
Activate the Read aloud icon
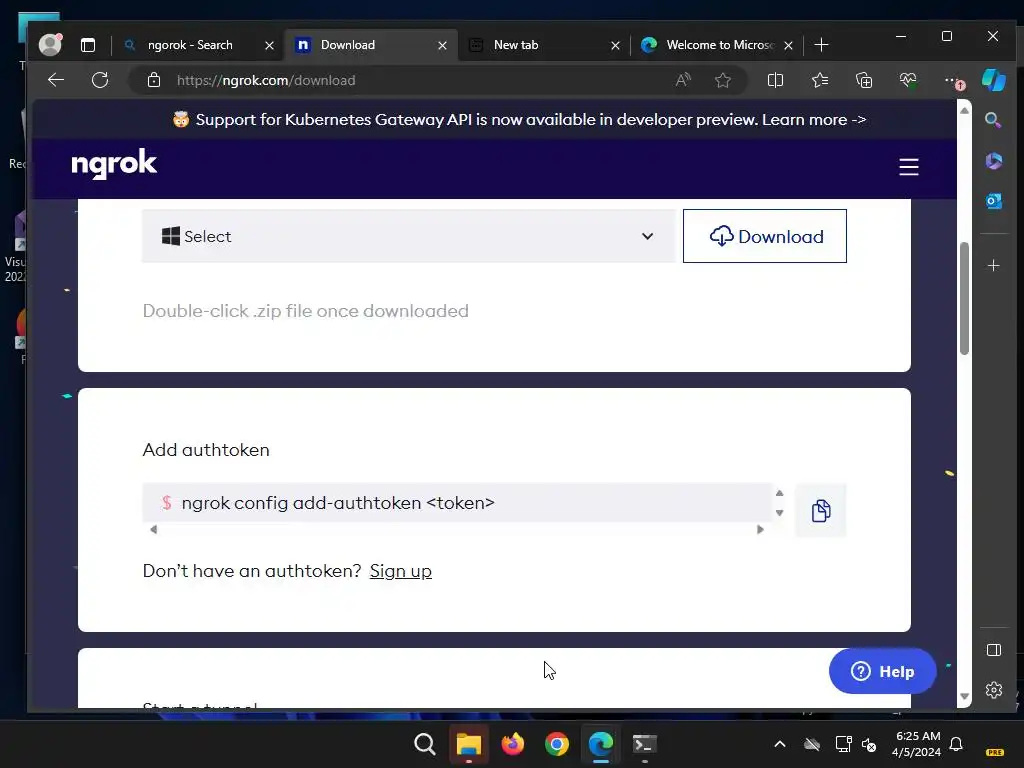[682, 80]
